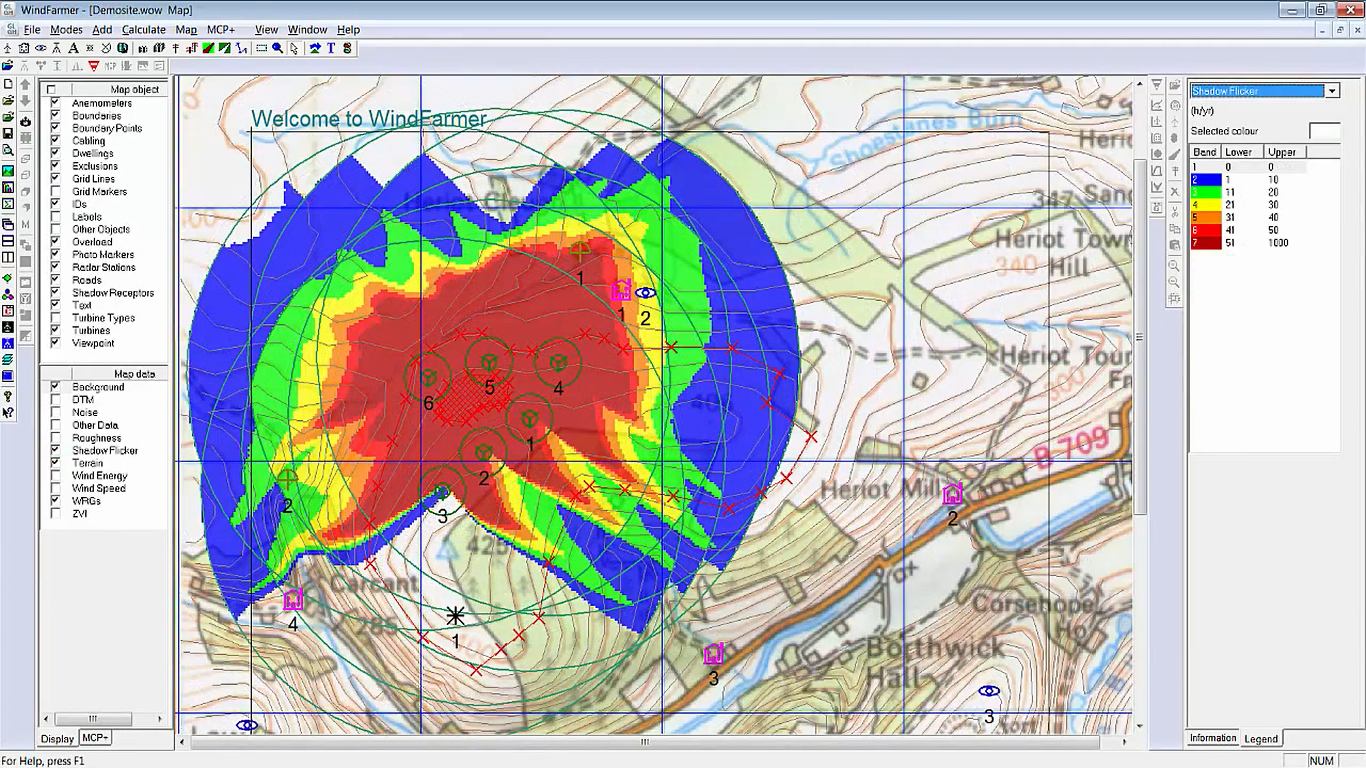Click the blue T text tool icon
This screenshot has width=1366, height=768.
coord(331,48)
